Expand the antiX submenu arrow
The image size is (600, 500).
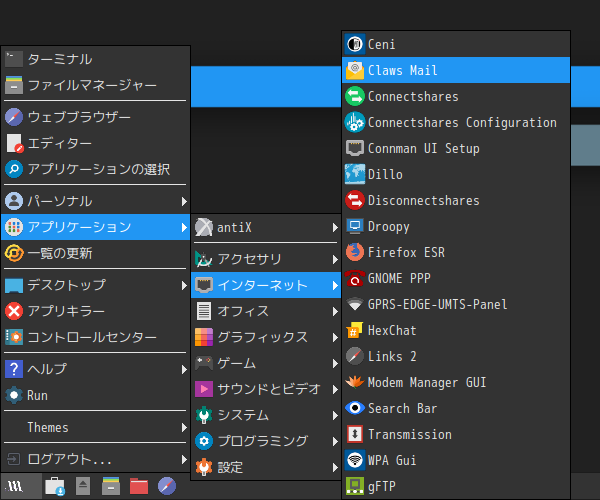335,228
